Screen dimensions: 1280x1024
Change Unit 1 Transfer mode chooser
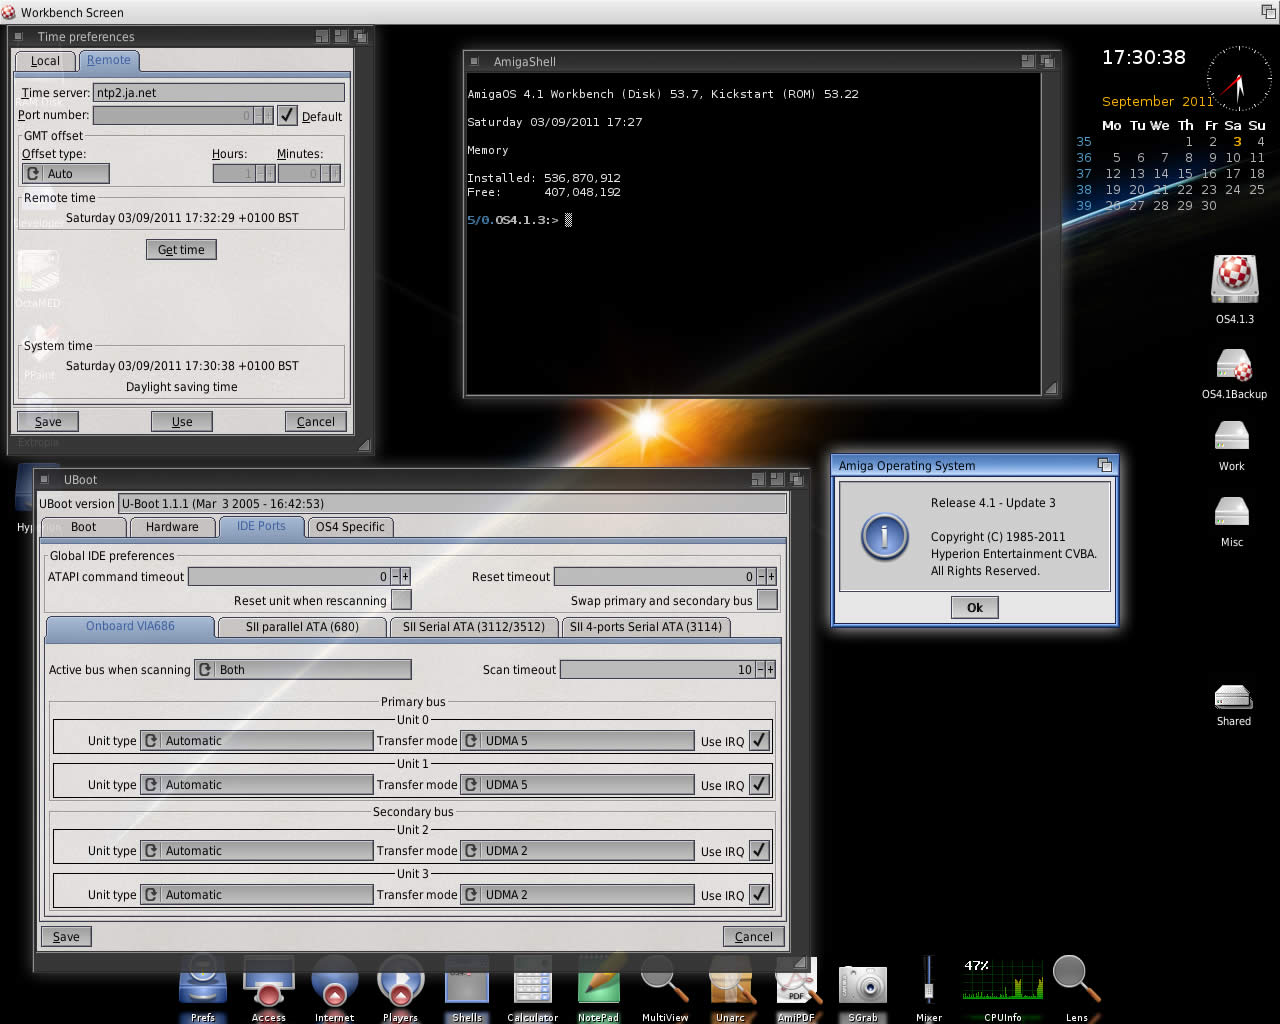click(577, 785)
